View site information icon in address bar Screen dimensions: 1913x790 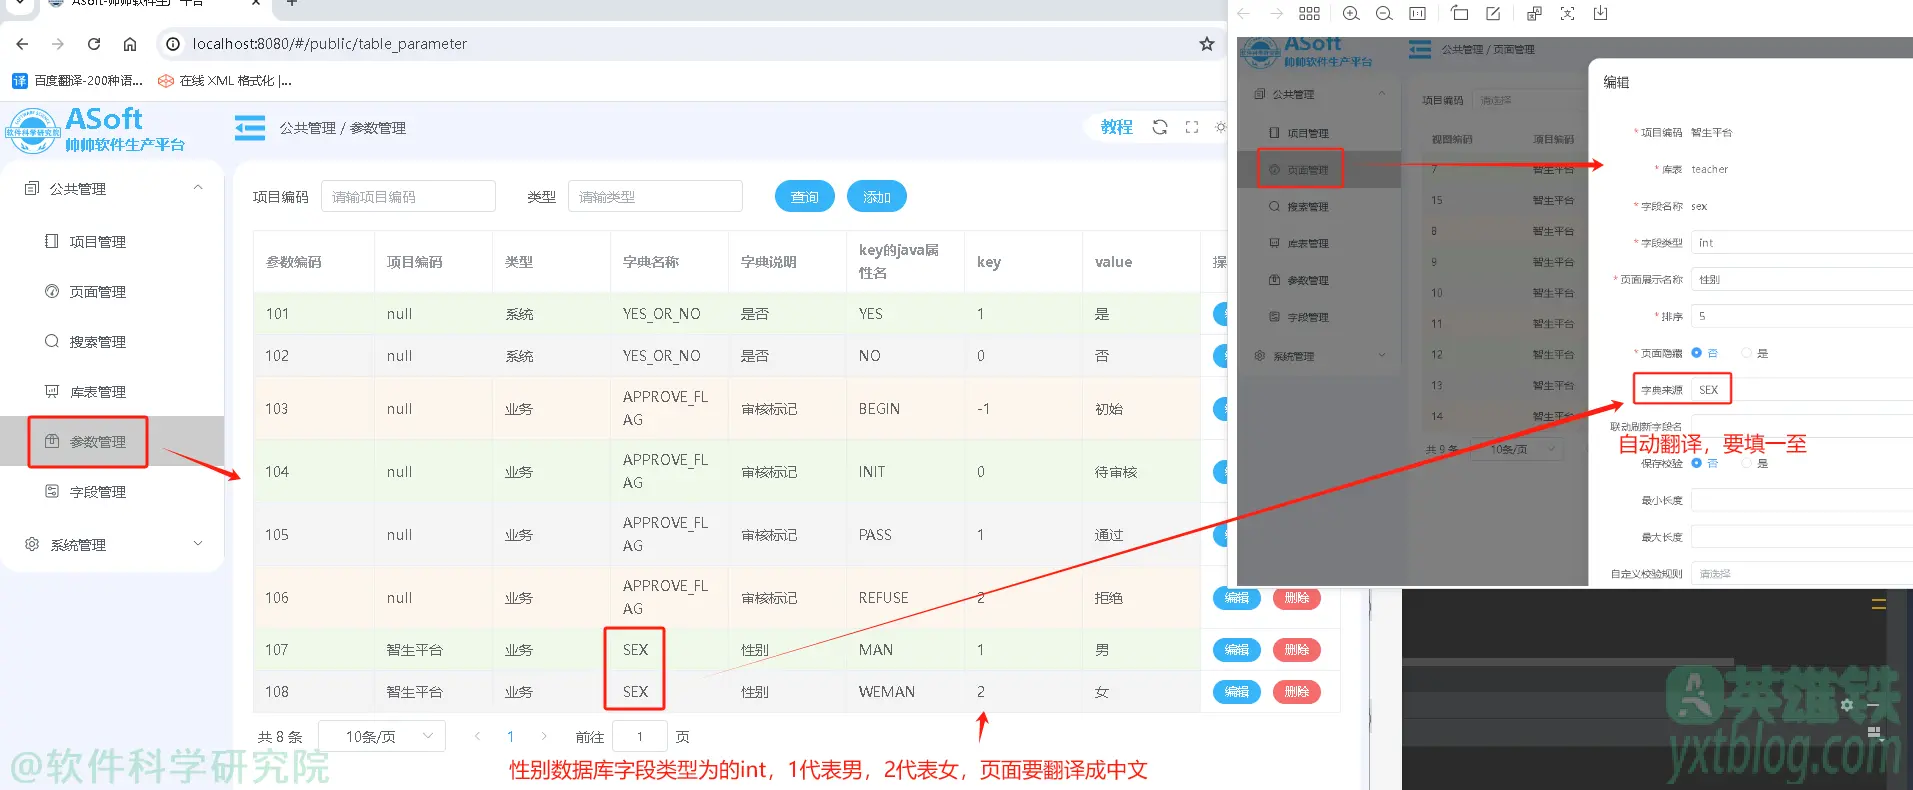coord(173,44)
